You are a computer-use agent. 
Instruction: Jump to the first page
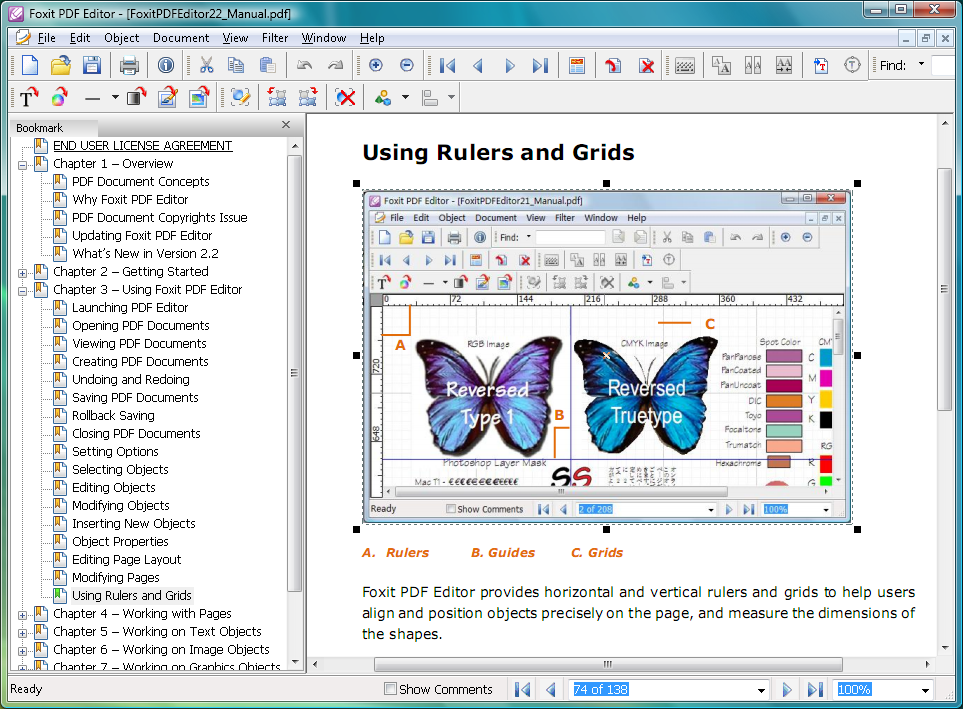(x=447, y=64)
